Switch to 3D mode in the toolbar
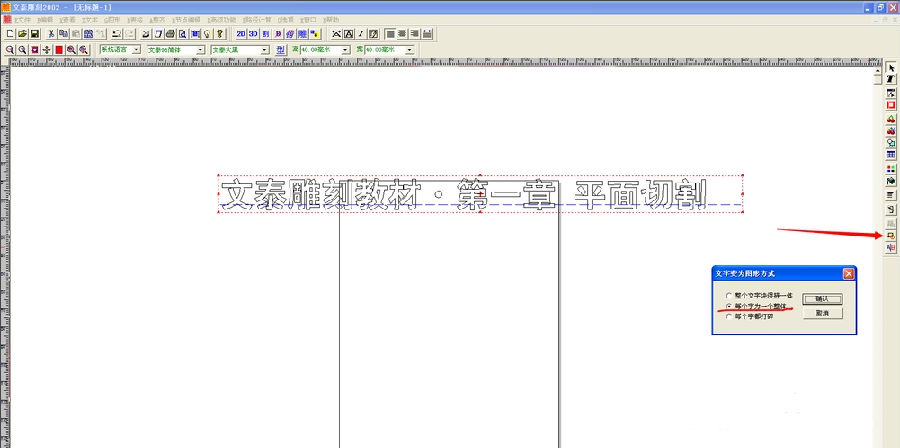Screen dimensions: 900x448 253,34
